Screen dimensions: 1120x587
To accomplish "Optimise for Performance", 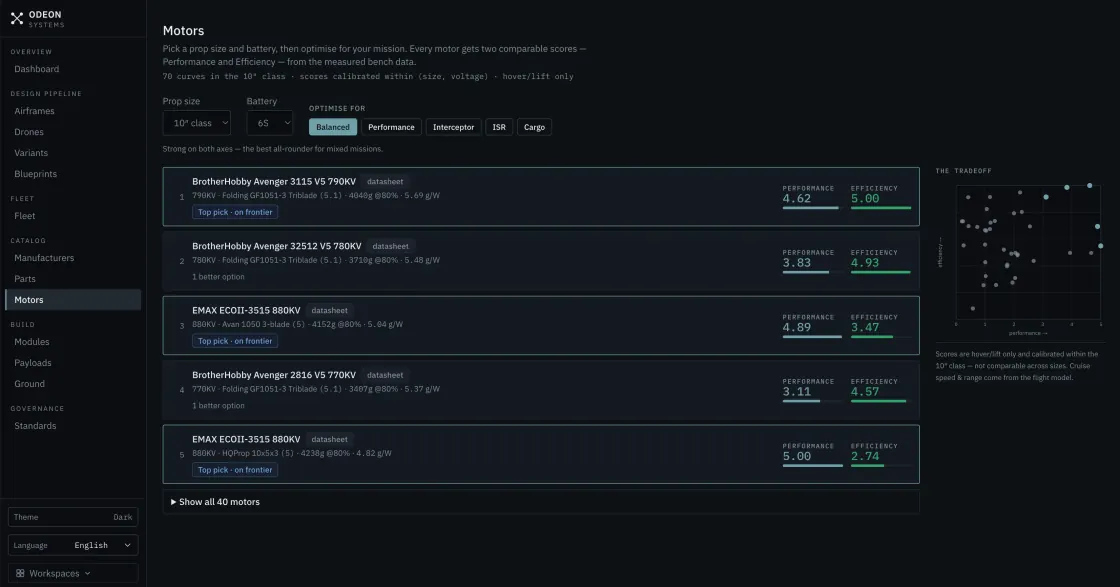I will (x=391, y=127).
